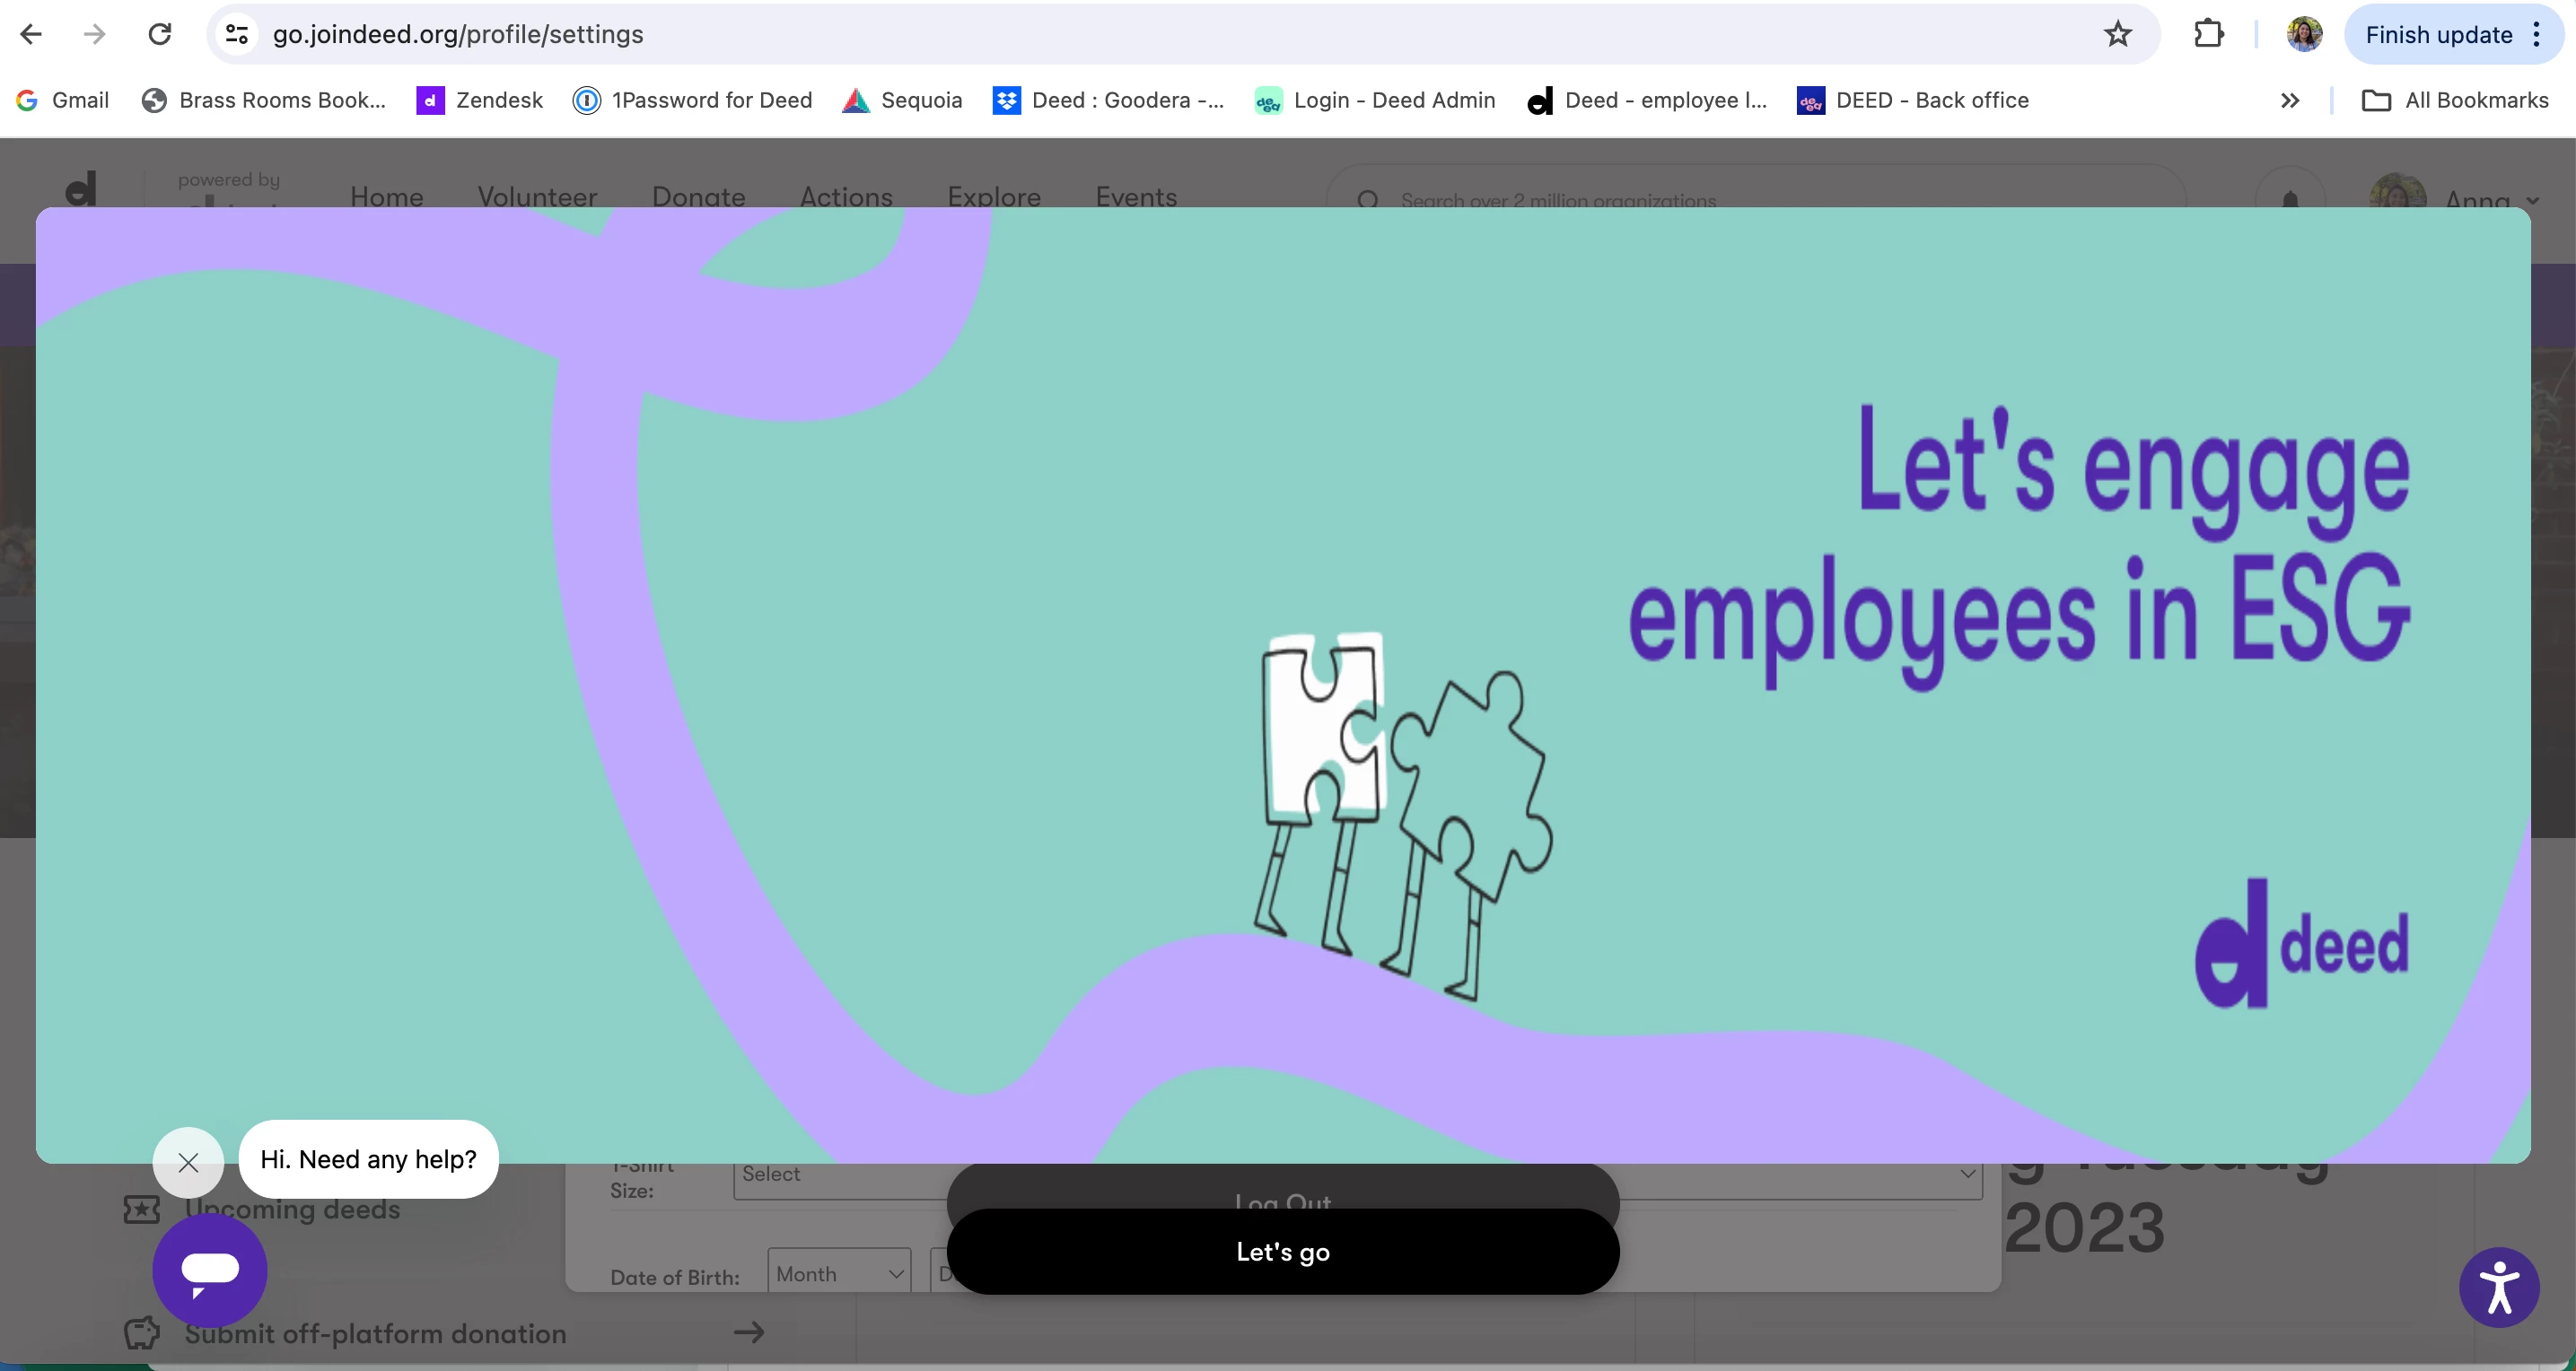Open the notifications bell in header

[x=2290, y=199]
